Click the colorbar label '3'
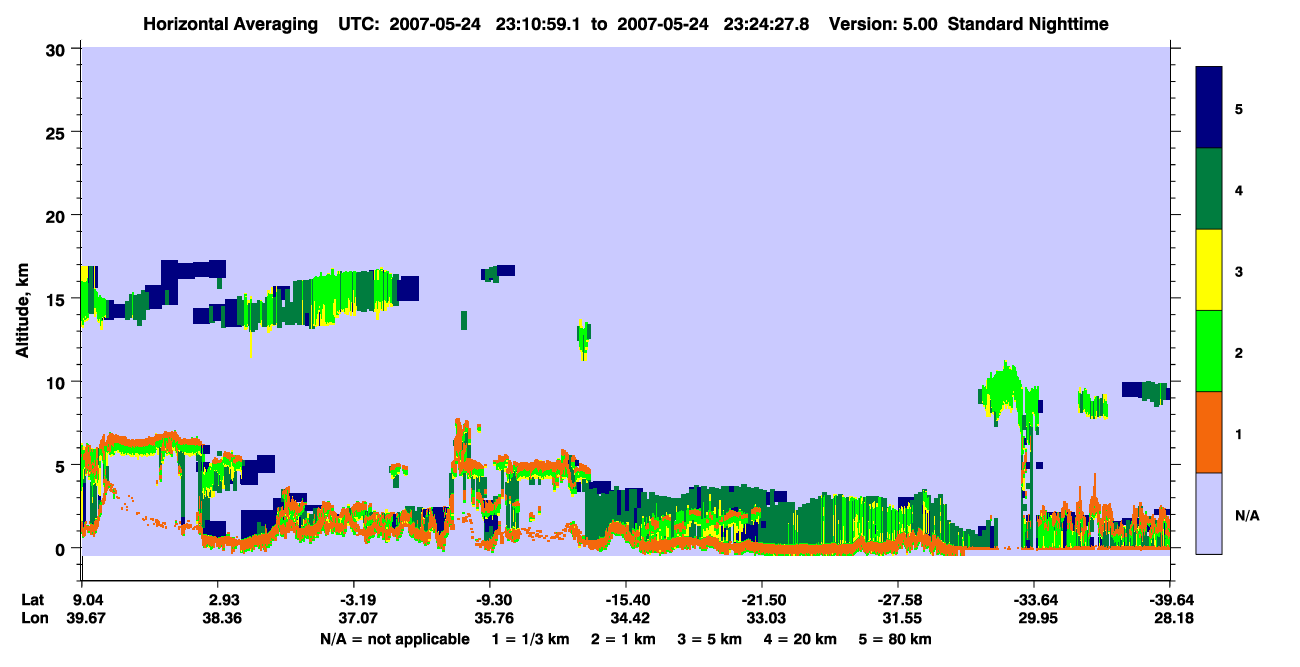This screenshot has width=1300, height=667. coord(1239,270)
